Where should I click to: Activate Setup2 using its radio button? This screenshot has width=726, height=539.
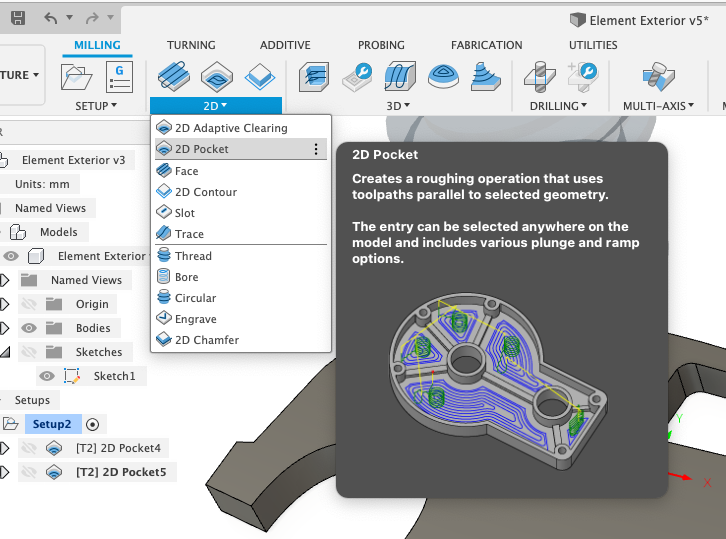(x=93, y=424)
